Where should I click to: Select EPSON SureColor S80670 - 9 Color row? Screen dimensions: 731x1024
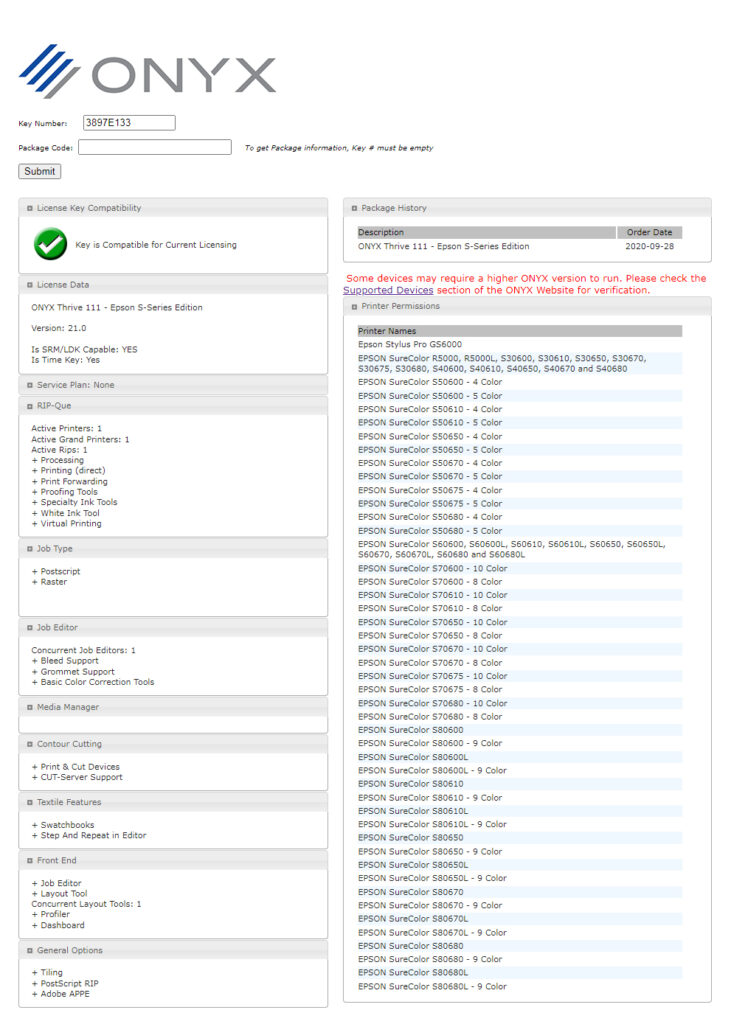519,906
